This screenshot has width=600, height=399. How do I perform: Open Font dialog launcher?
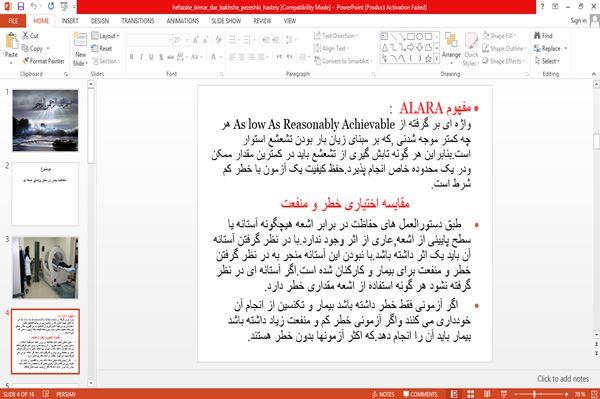221,74
